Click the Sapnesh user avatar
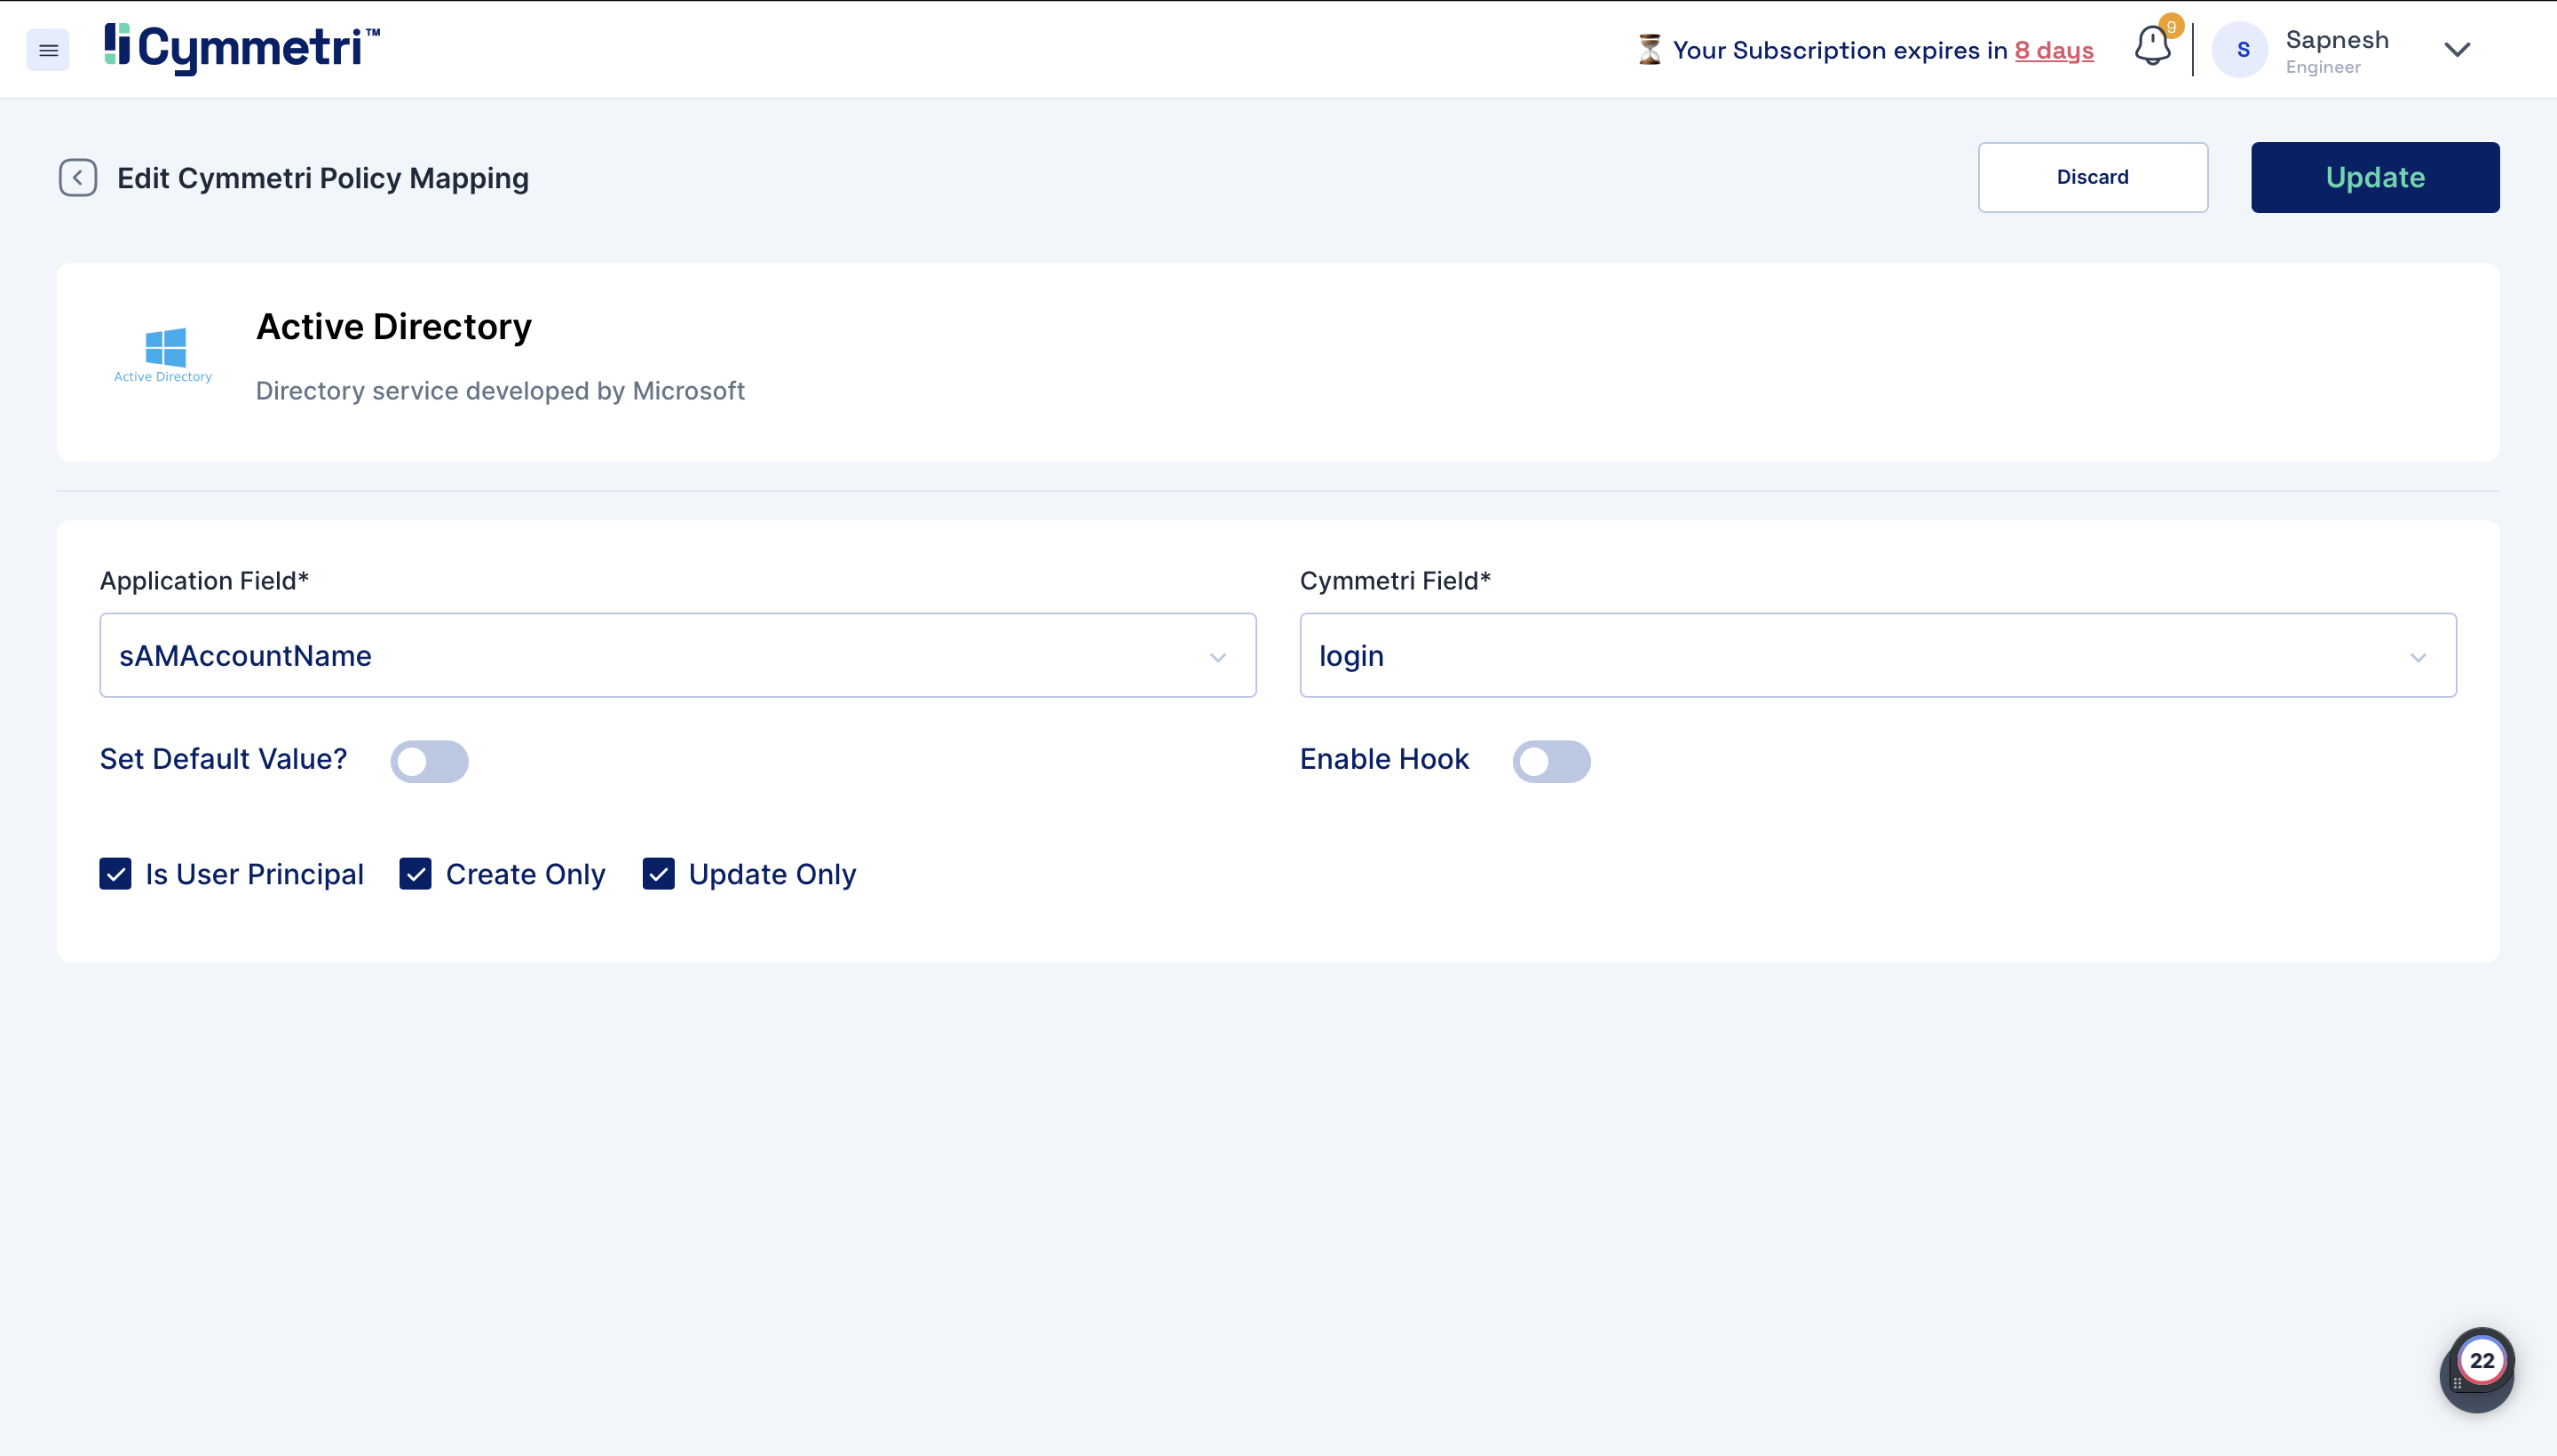Viewport: 2557px width, 1456px height. [x=2241, y=50]
